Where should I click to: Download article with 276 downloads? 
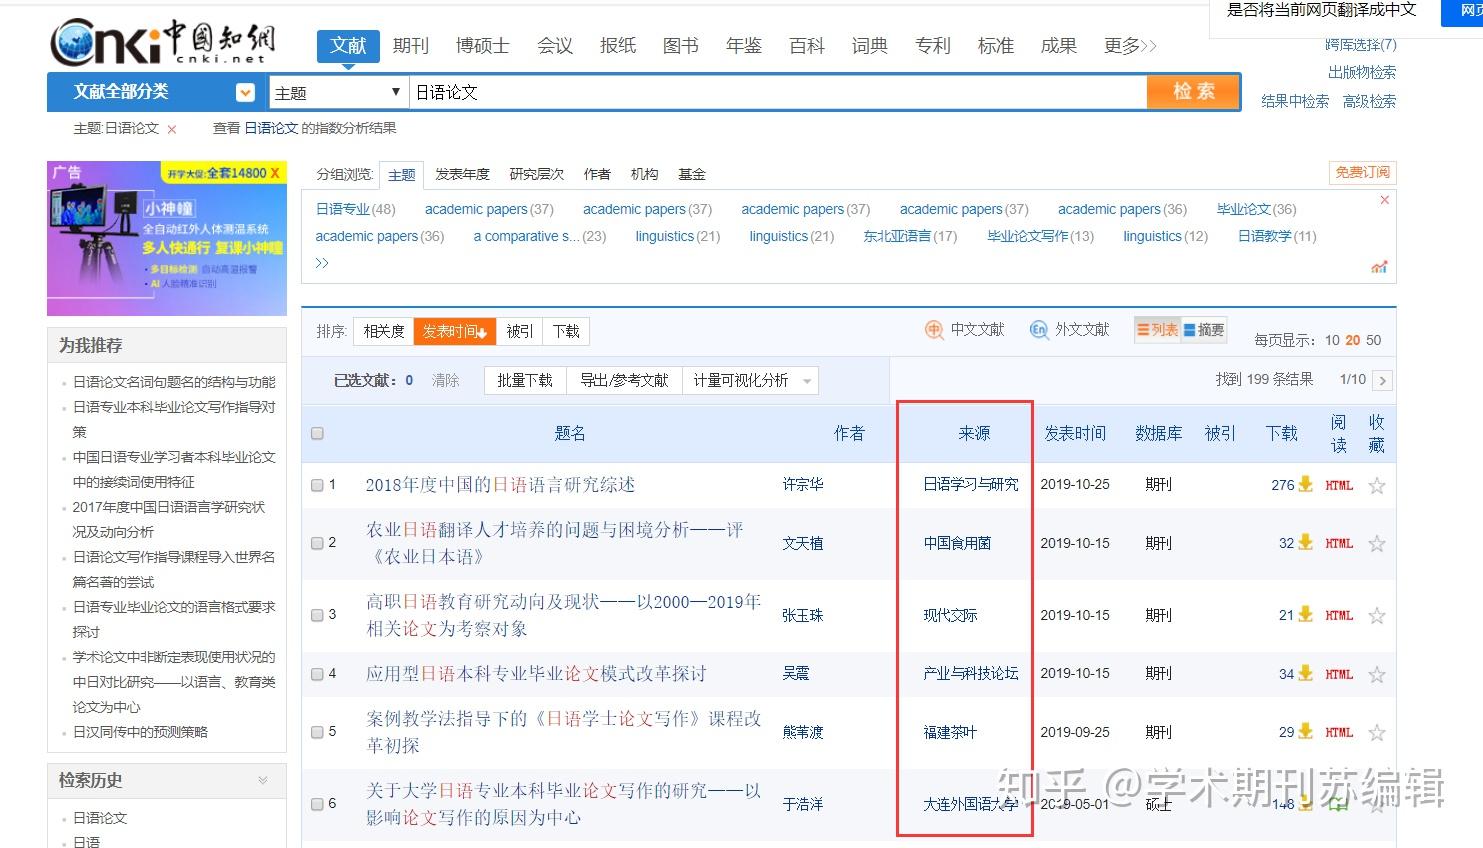[x=1305, y=484]
